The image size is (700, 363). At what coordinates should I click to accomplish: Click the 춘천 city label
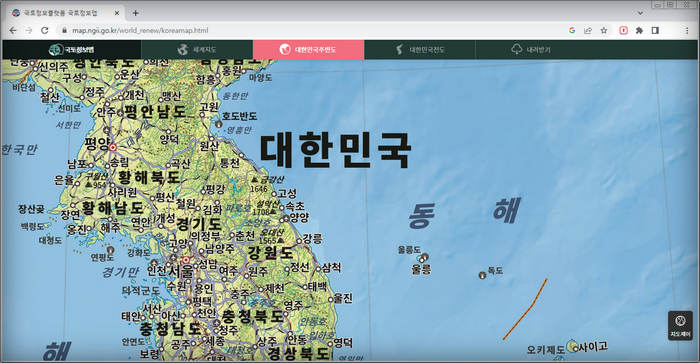[245, 235]
